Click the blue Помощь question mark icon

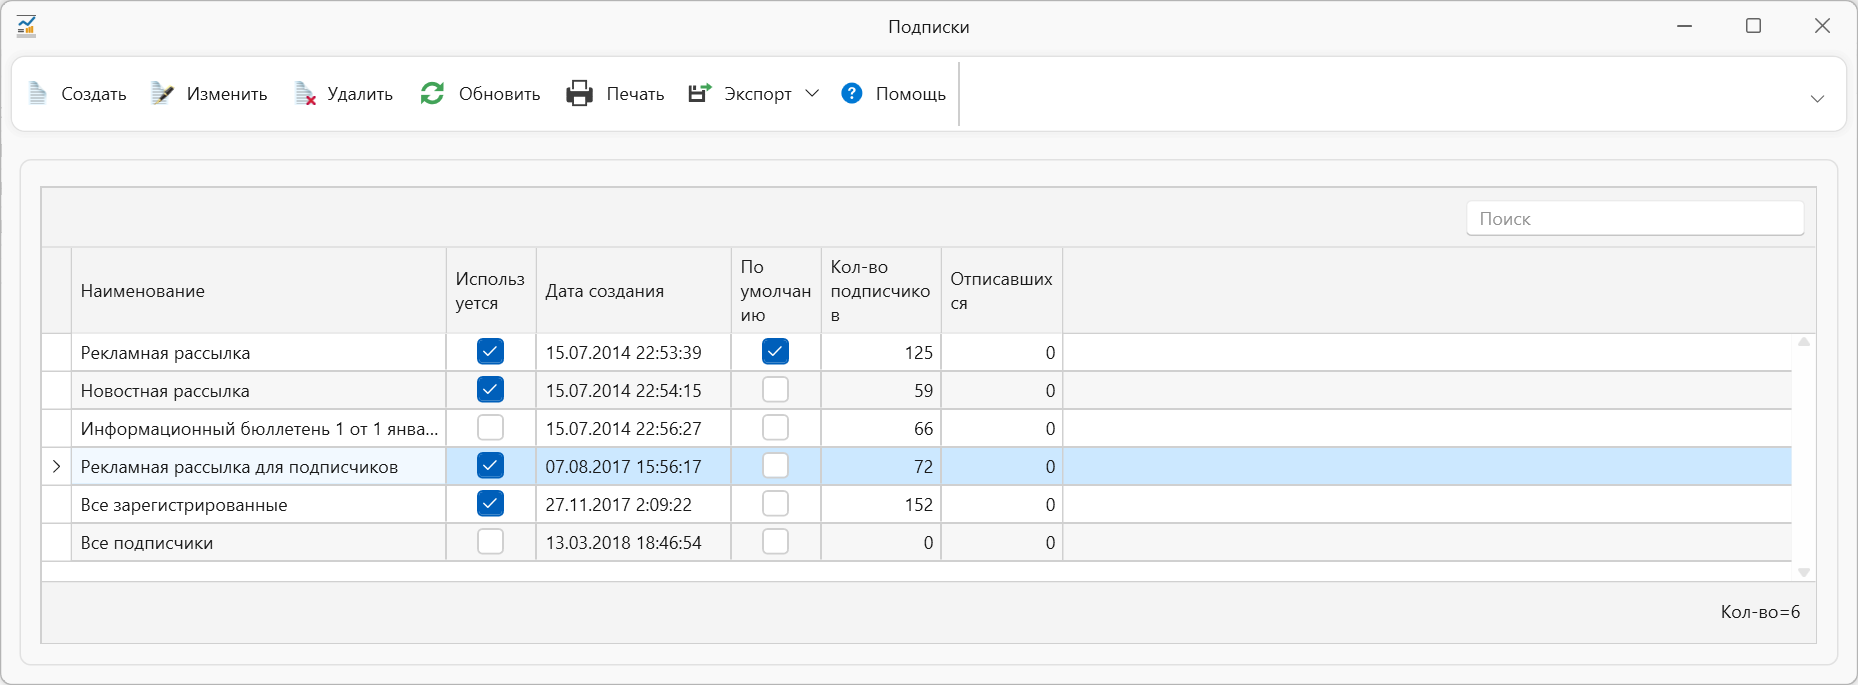(852, 93)
